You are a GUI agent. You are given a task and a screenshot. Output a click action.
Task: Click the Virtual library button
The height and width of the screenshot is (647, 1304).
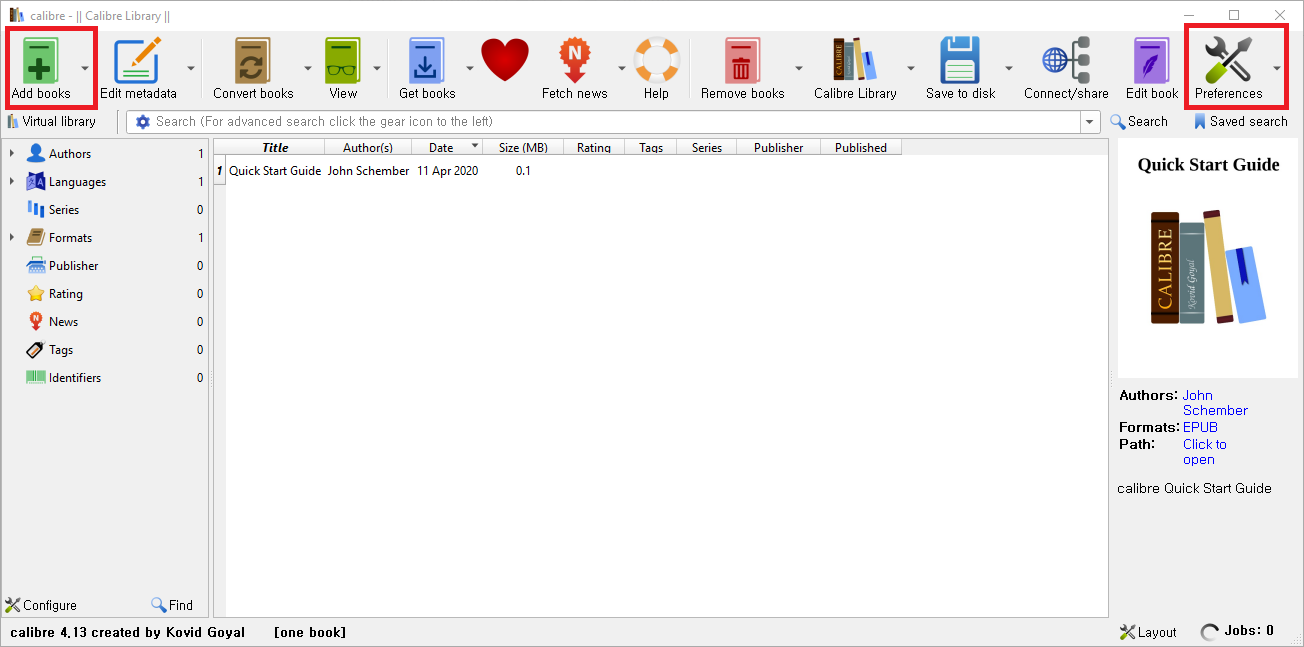click(x=52, y=122)
